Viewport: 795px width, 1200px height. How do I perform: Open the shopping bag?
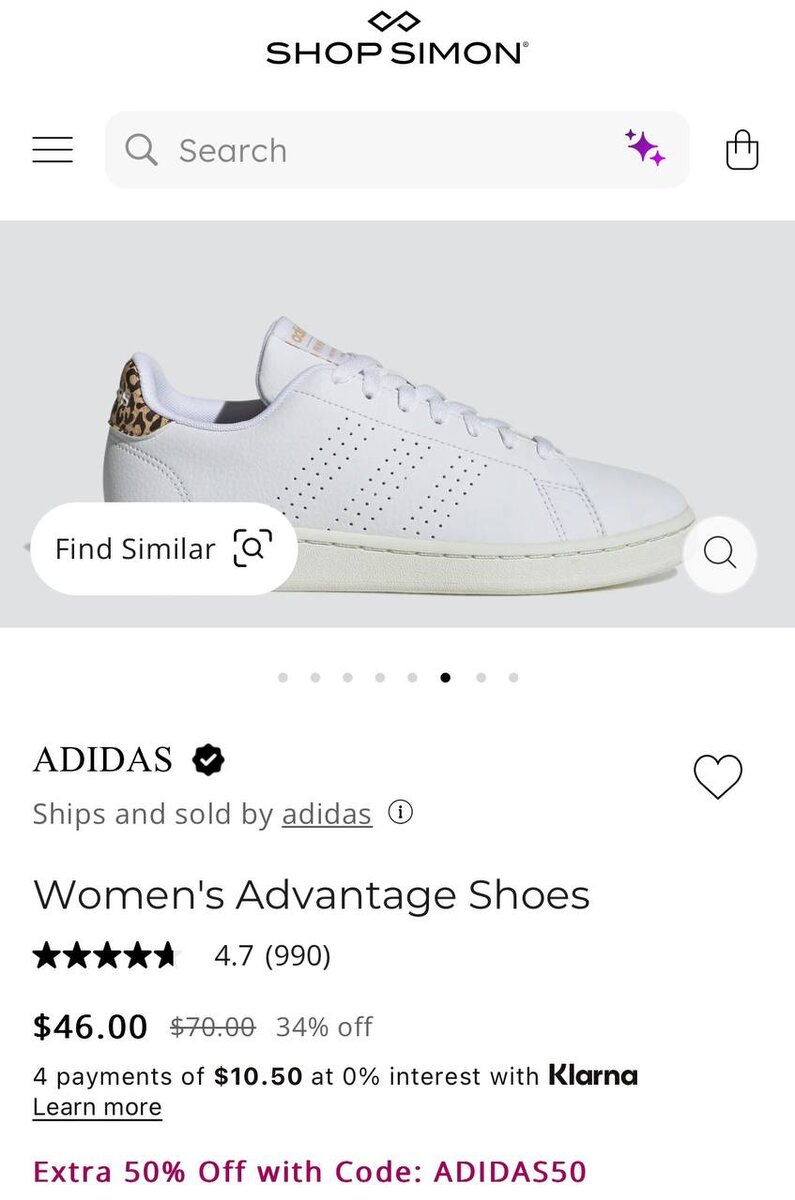742,150
